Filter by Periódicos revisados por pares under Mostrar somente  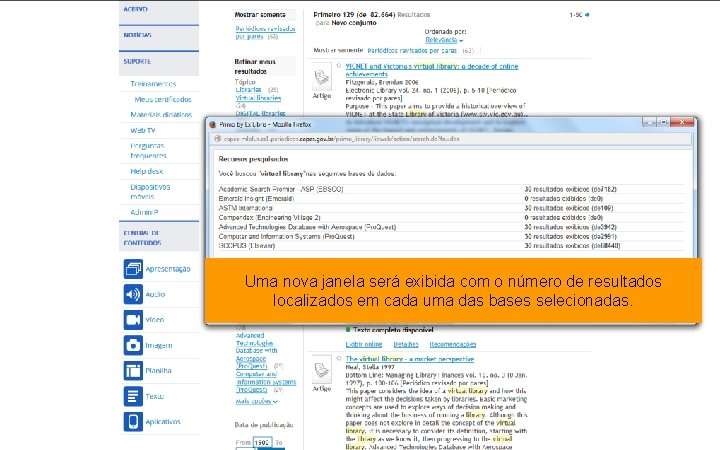(265, 32)
